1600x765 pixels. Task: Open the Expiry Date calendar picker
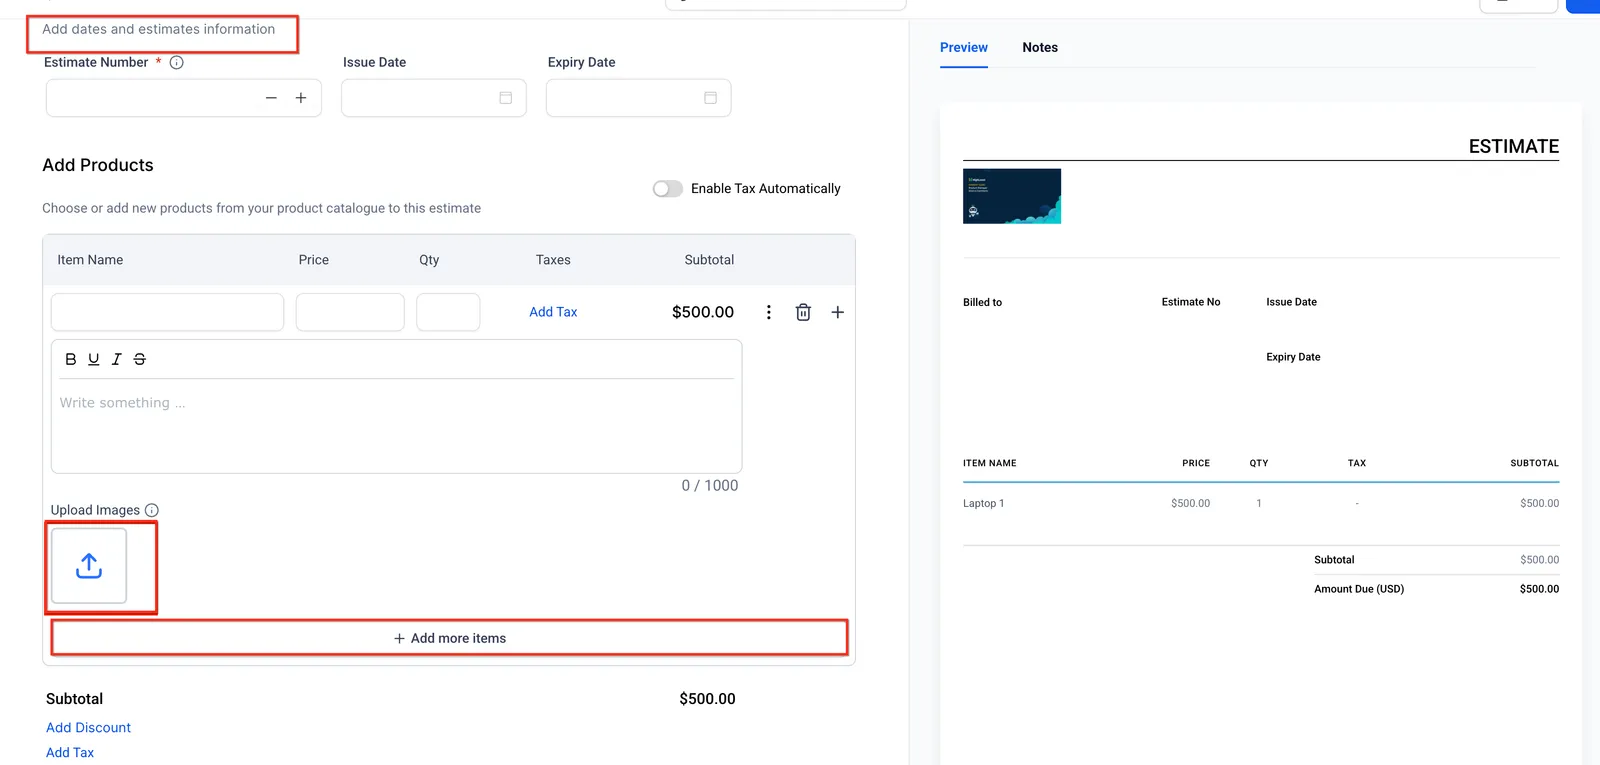(711, 98)
